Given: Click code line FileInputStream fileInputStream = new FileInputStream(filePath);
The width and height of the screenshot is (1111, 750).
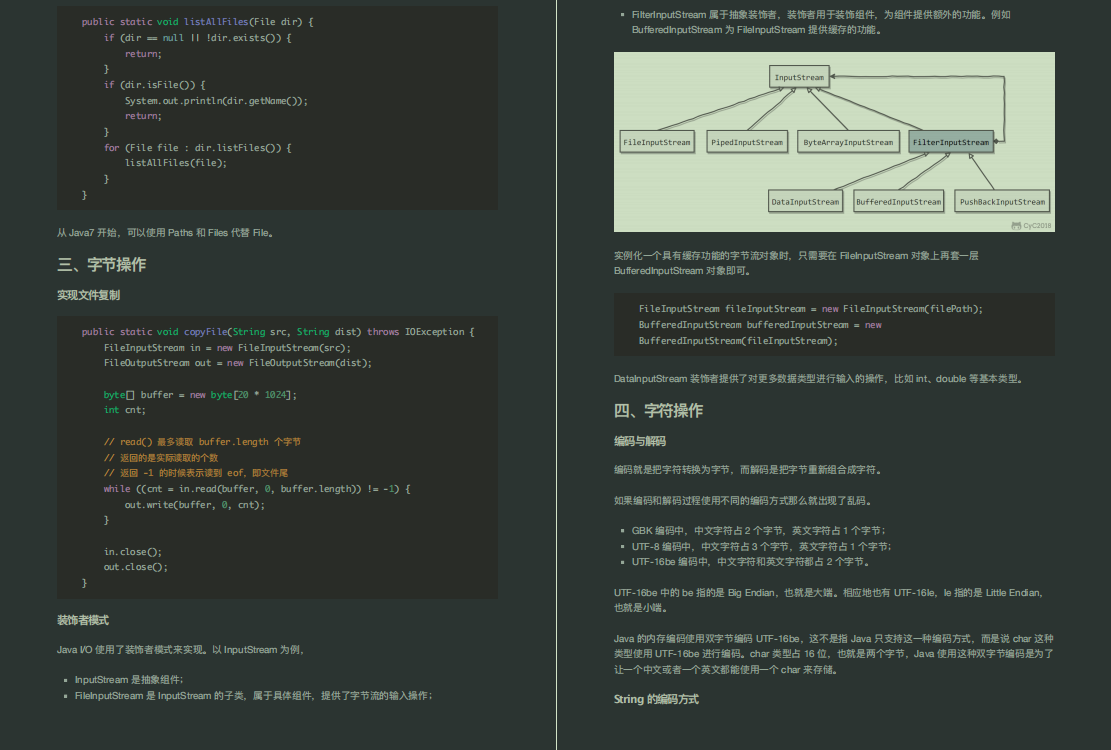Looking at the screenshot, I should point(811,309).
